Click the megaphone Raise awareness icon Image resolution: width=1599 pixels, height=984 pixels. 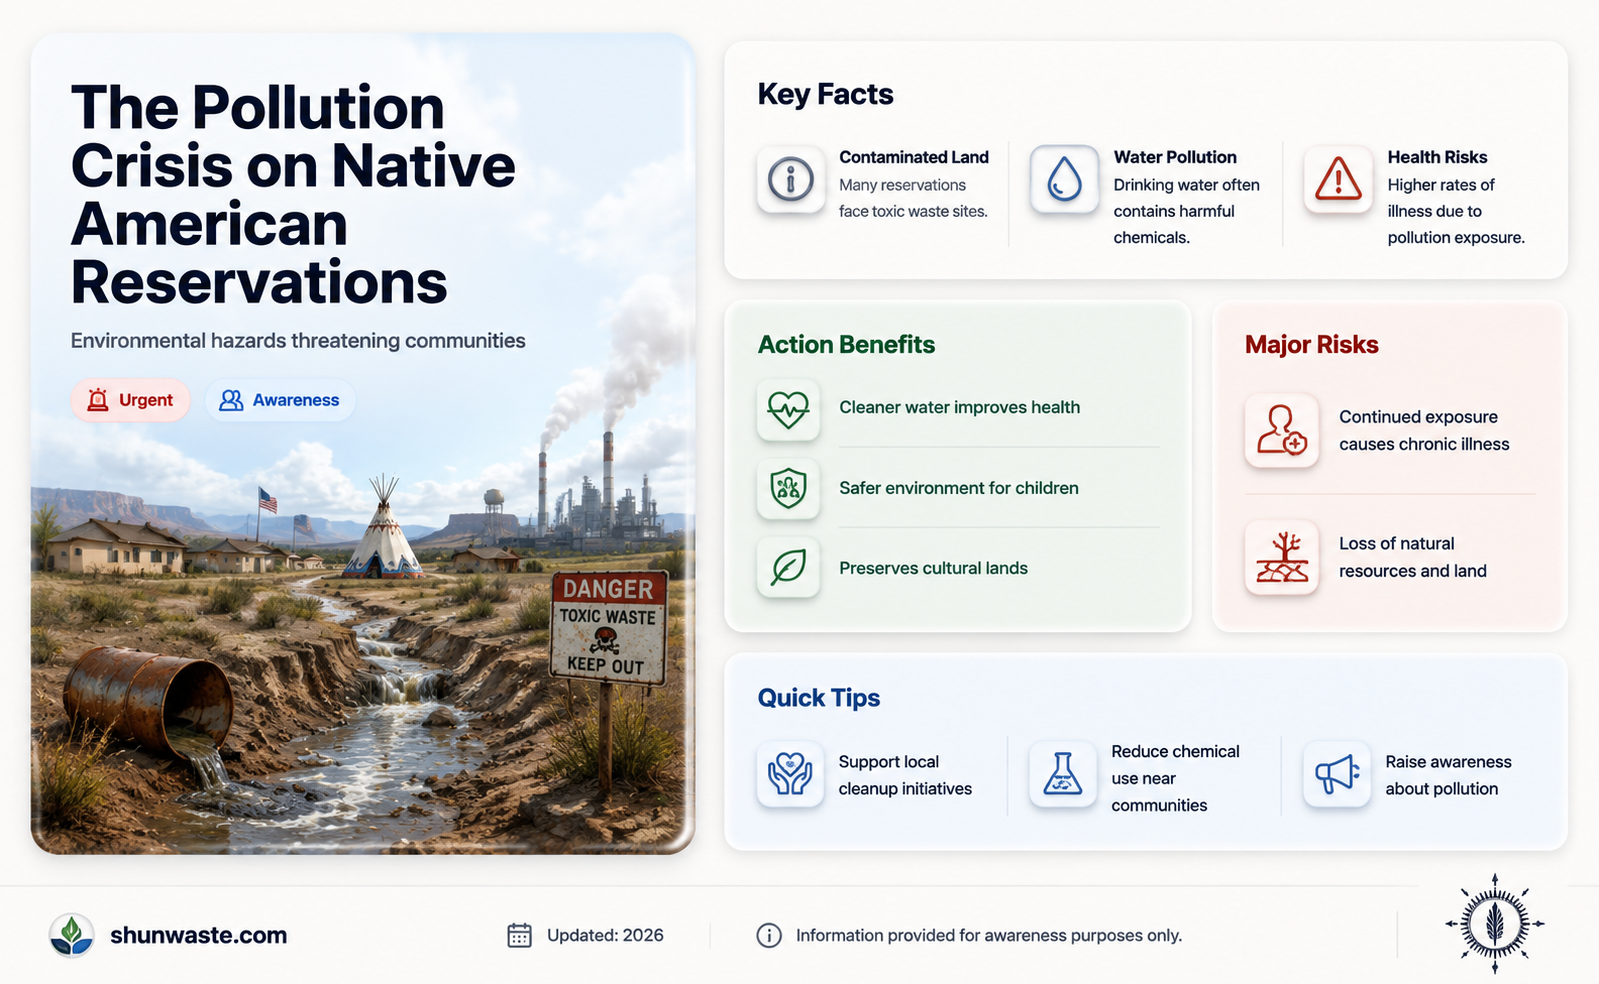pos(1337,774)
